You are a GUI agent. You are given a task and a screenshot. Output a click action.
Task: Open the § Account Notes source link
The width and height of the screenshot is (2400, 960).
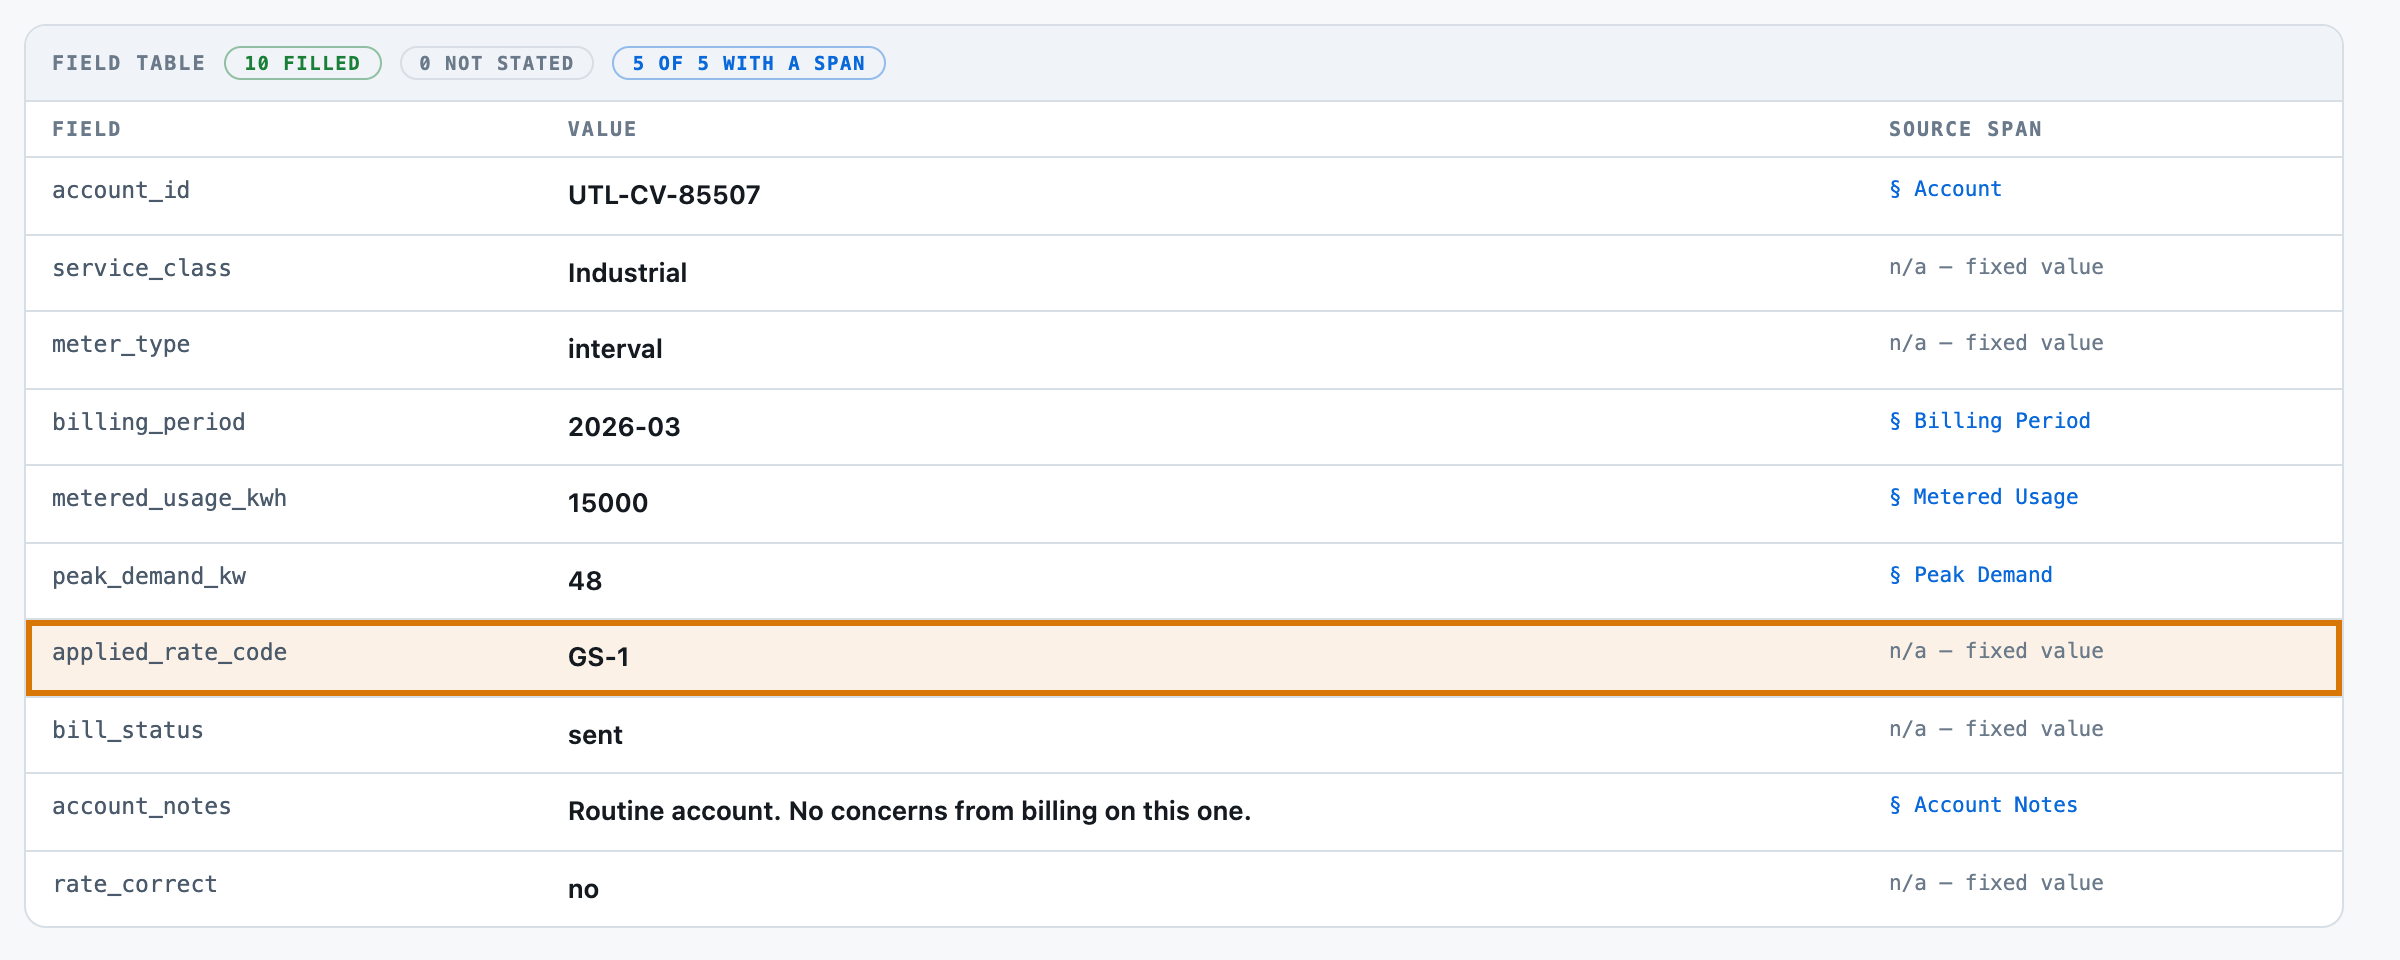[1983, 805]
